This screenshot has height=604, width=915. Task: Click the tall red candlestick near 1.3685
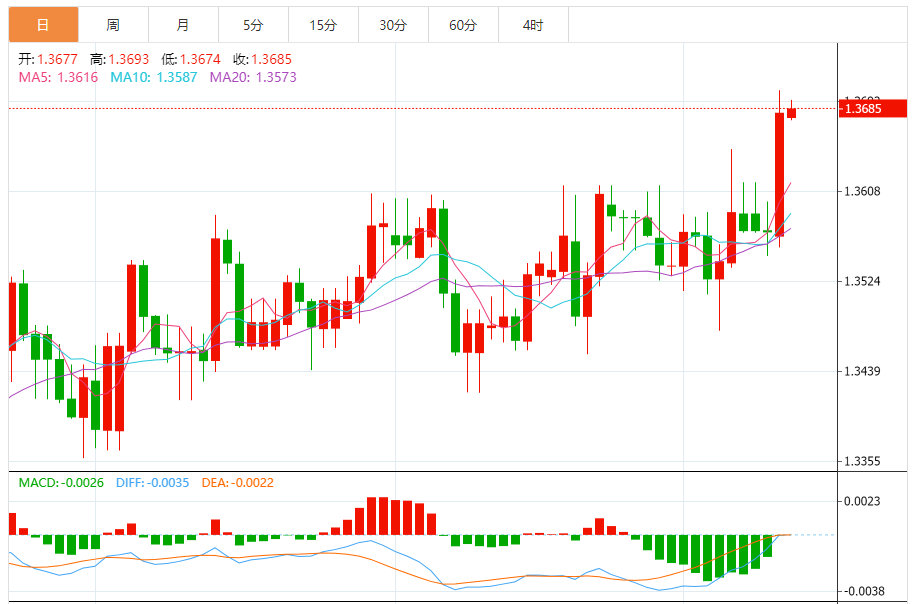coord(779,174)
